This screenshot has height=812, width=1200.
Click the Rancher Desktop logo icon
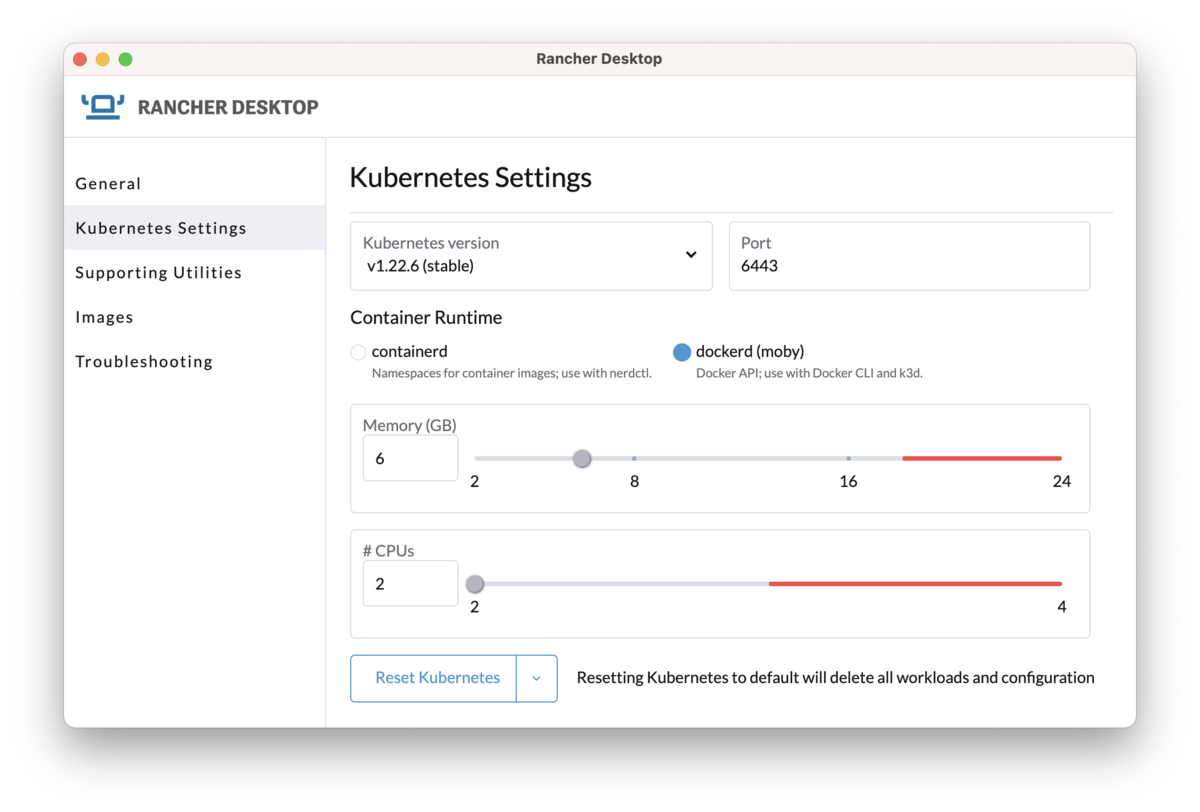[x=103, y=107]
